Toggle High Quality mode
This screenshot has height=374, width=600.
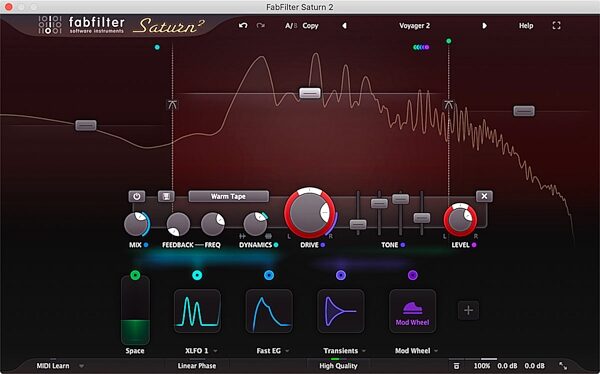click(338, 366)
